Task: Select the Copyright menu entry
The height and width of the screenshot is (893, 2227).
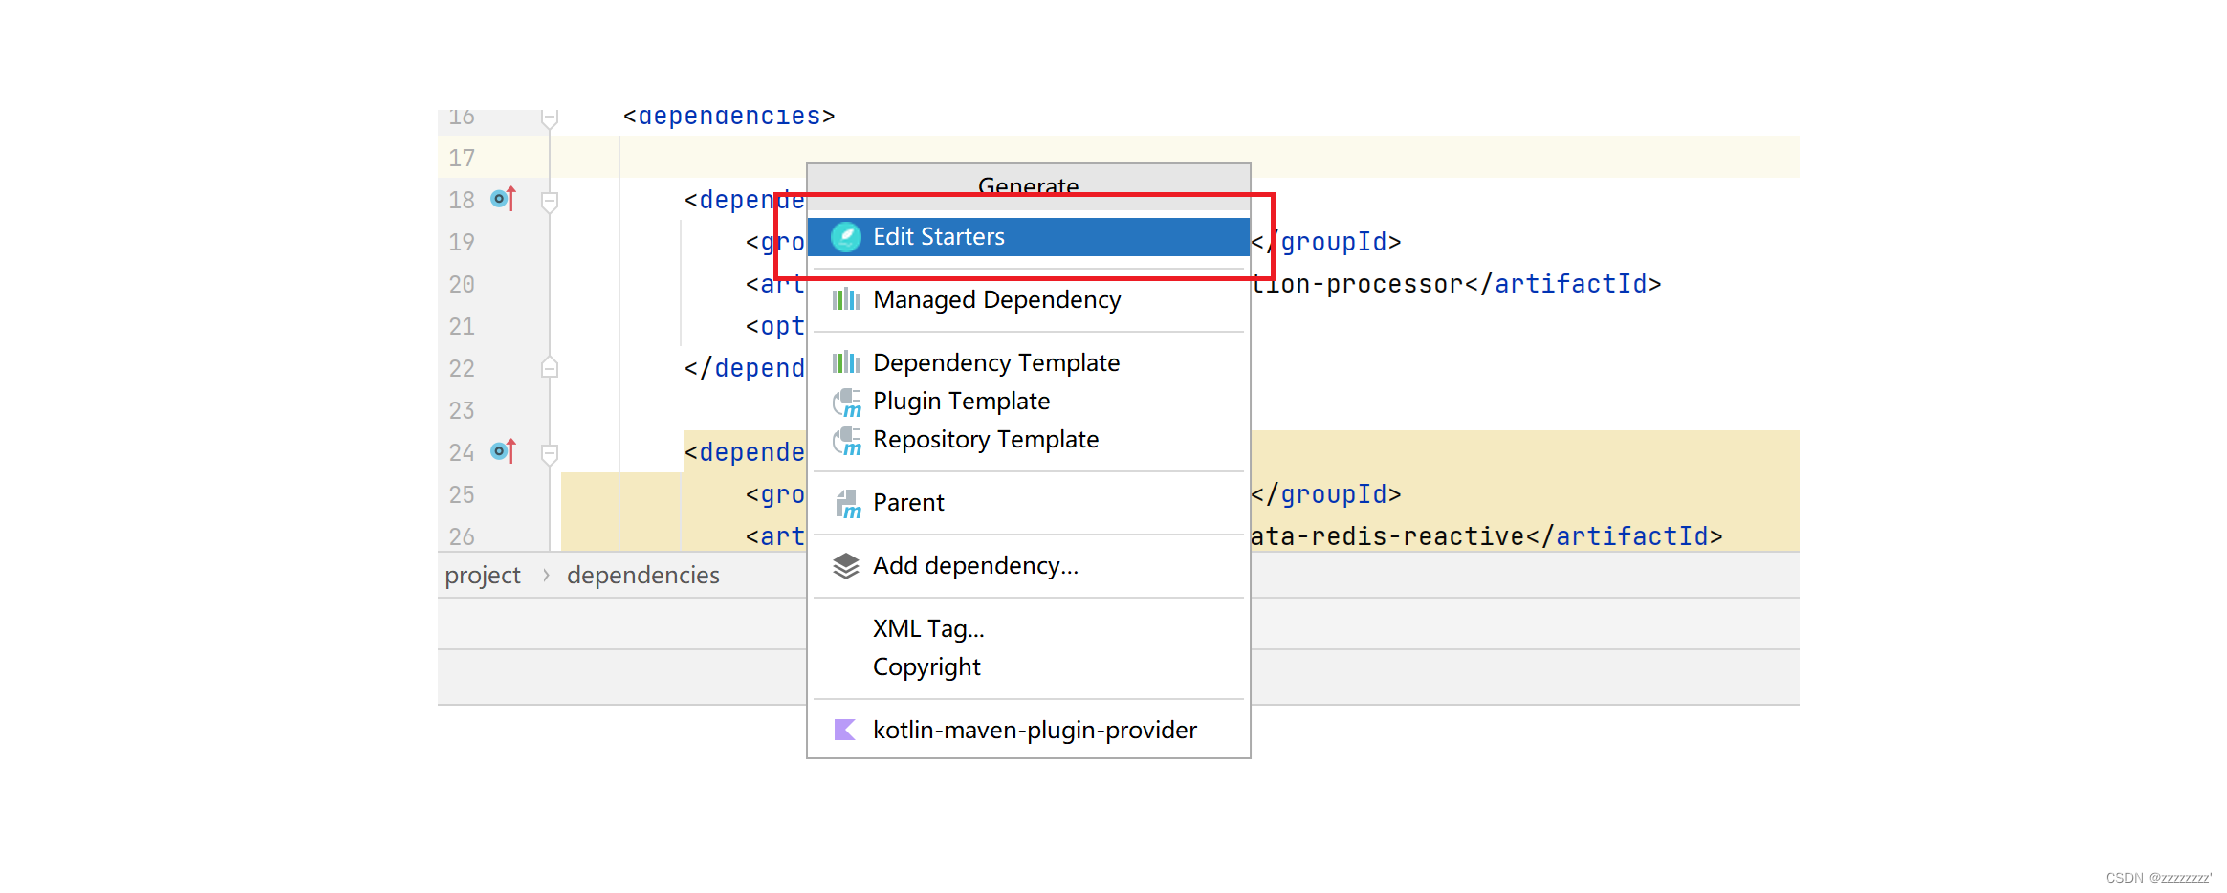Action: click(1028, 667)
